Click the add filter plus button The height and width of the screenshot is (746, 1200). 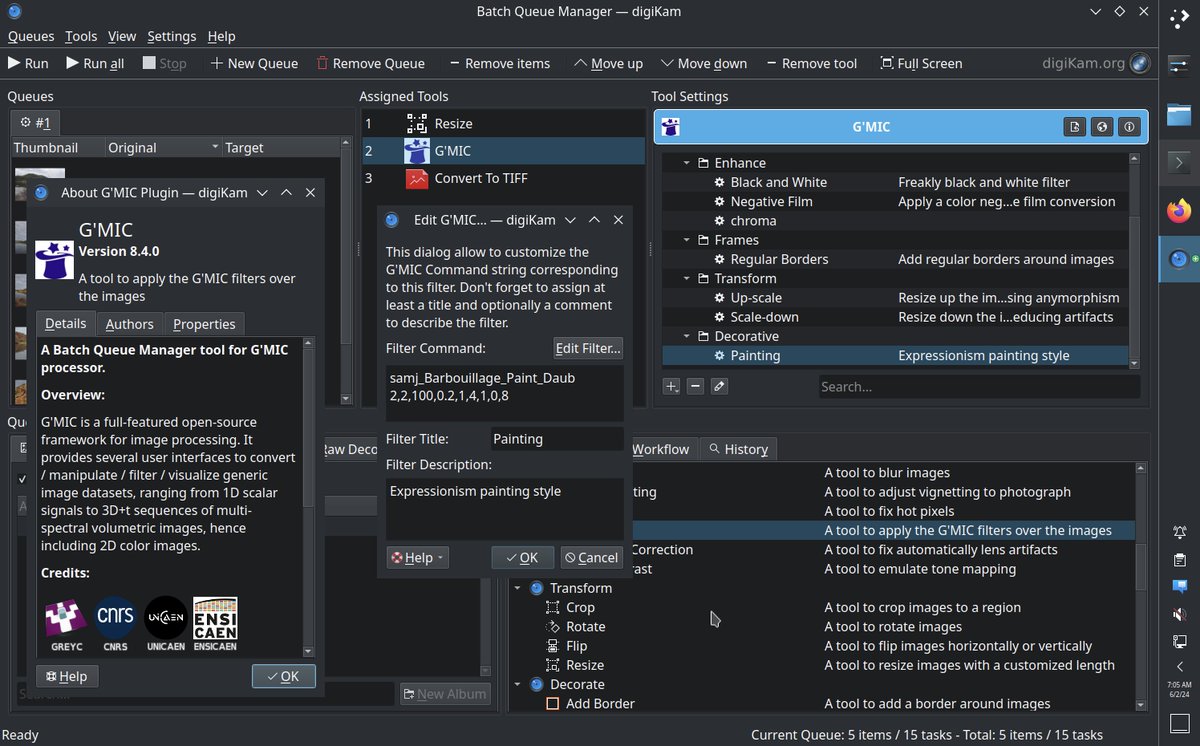tap(672, 386)
